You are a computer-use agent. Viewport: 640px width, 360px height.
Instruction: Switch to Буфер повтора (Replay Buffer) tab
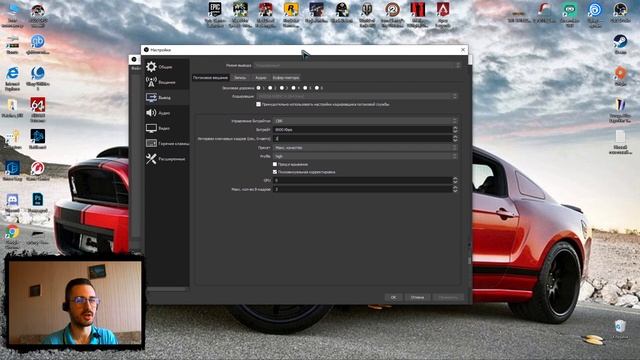pos(286,77)
